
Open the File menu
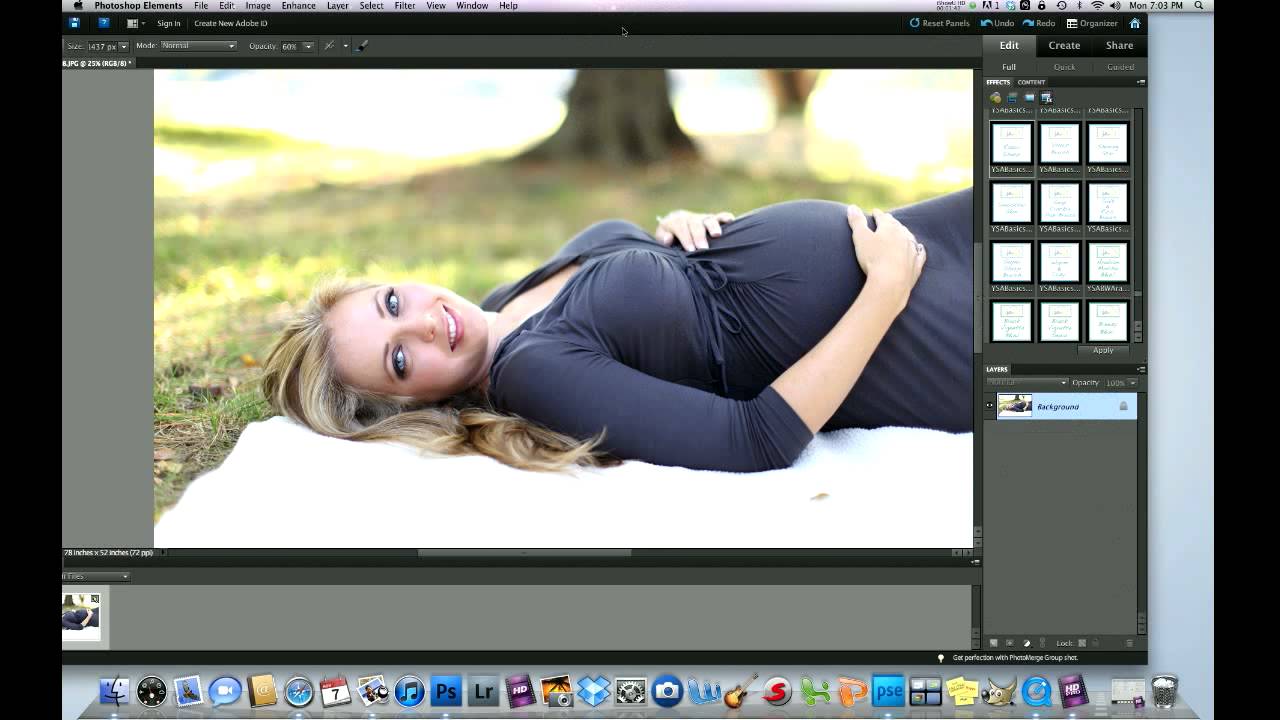point(201,6)
